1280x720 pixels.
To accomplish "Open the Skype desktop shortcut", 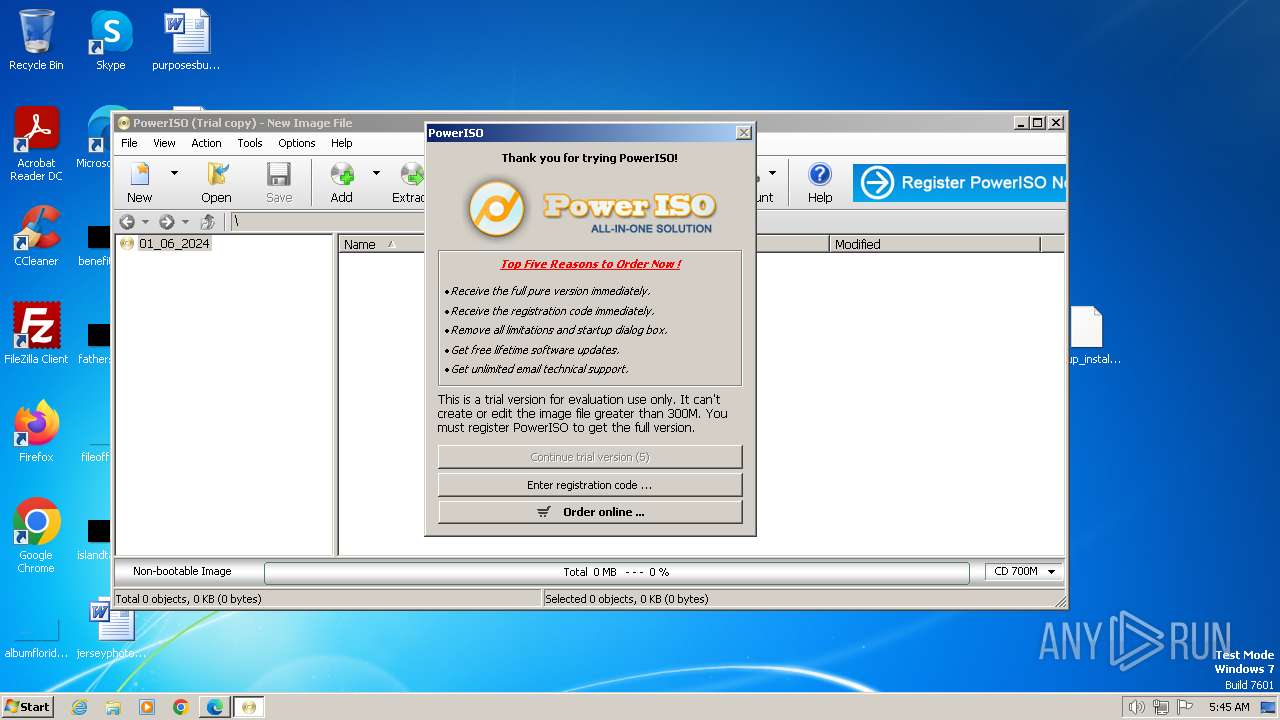I will pyautogui.click(x=110, y=40).
